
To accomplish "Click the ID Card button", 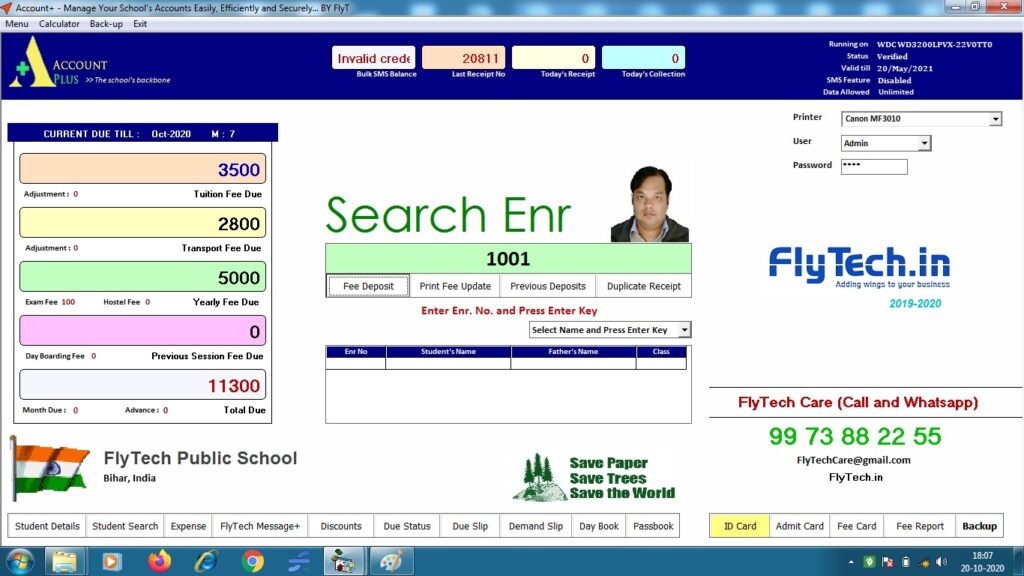I will point(740,526).
